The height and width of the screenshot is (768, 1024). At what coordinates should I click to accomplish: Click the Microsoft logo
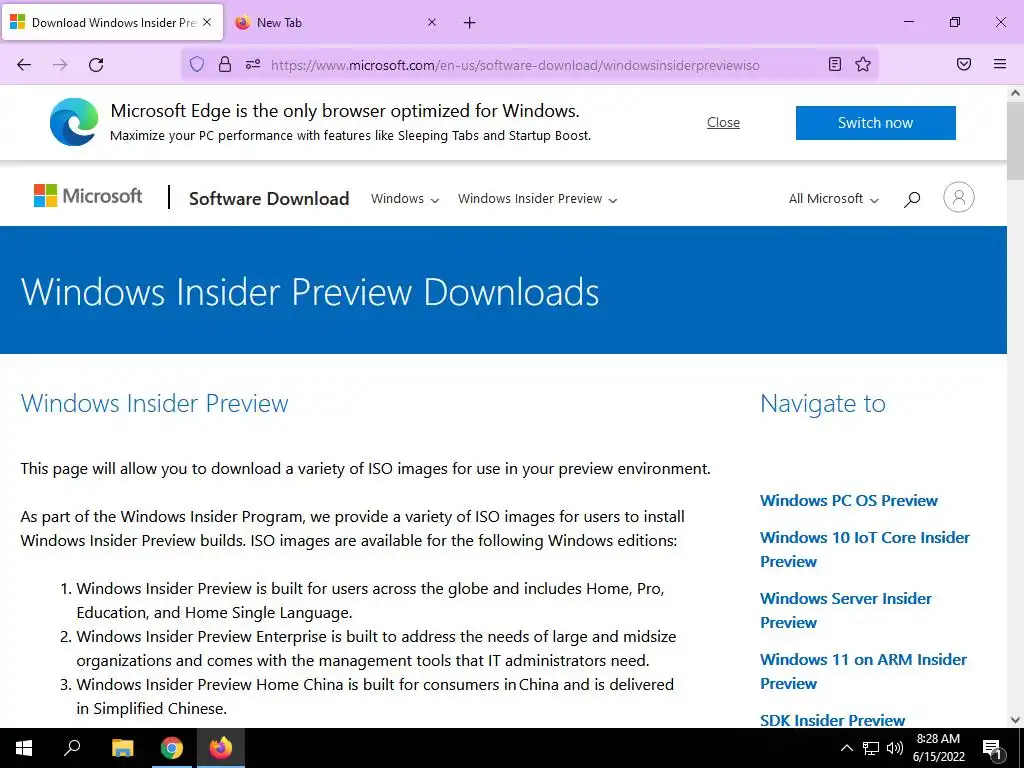pos(88,196)
